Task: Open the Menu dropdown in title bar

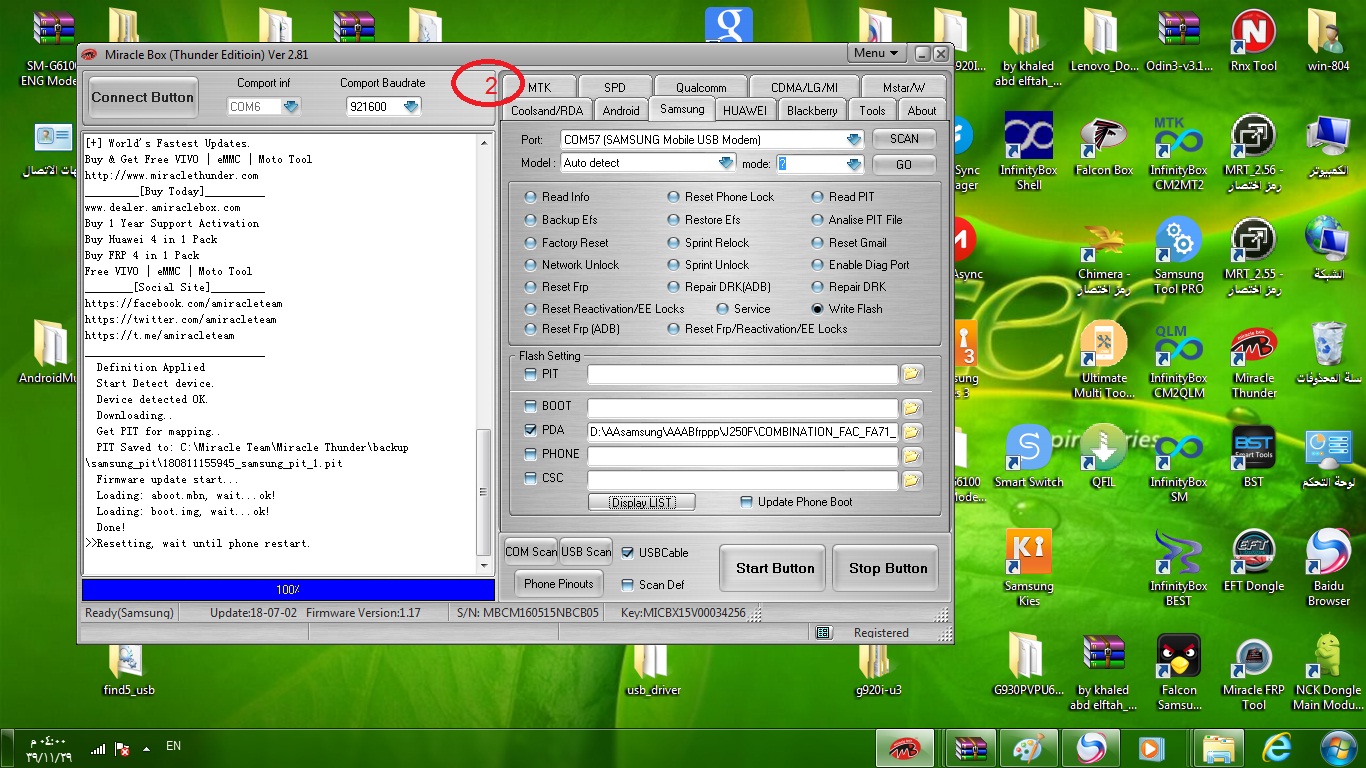Action: pos(877,53)
